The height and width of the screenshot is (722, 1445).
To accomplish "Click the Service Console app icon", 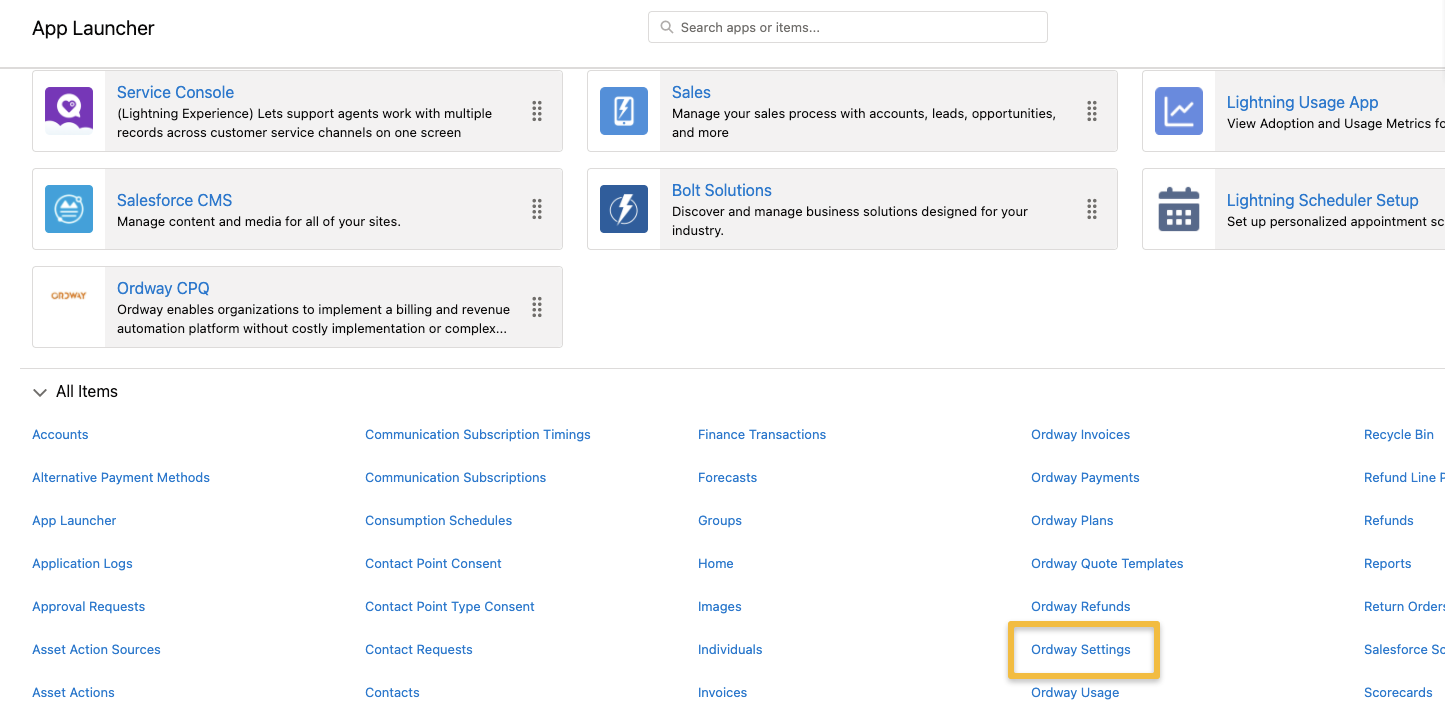I will [x=69, y=111].
